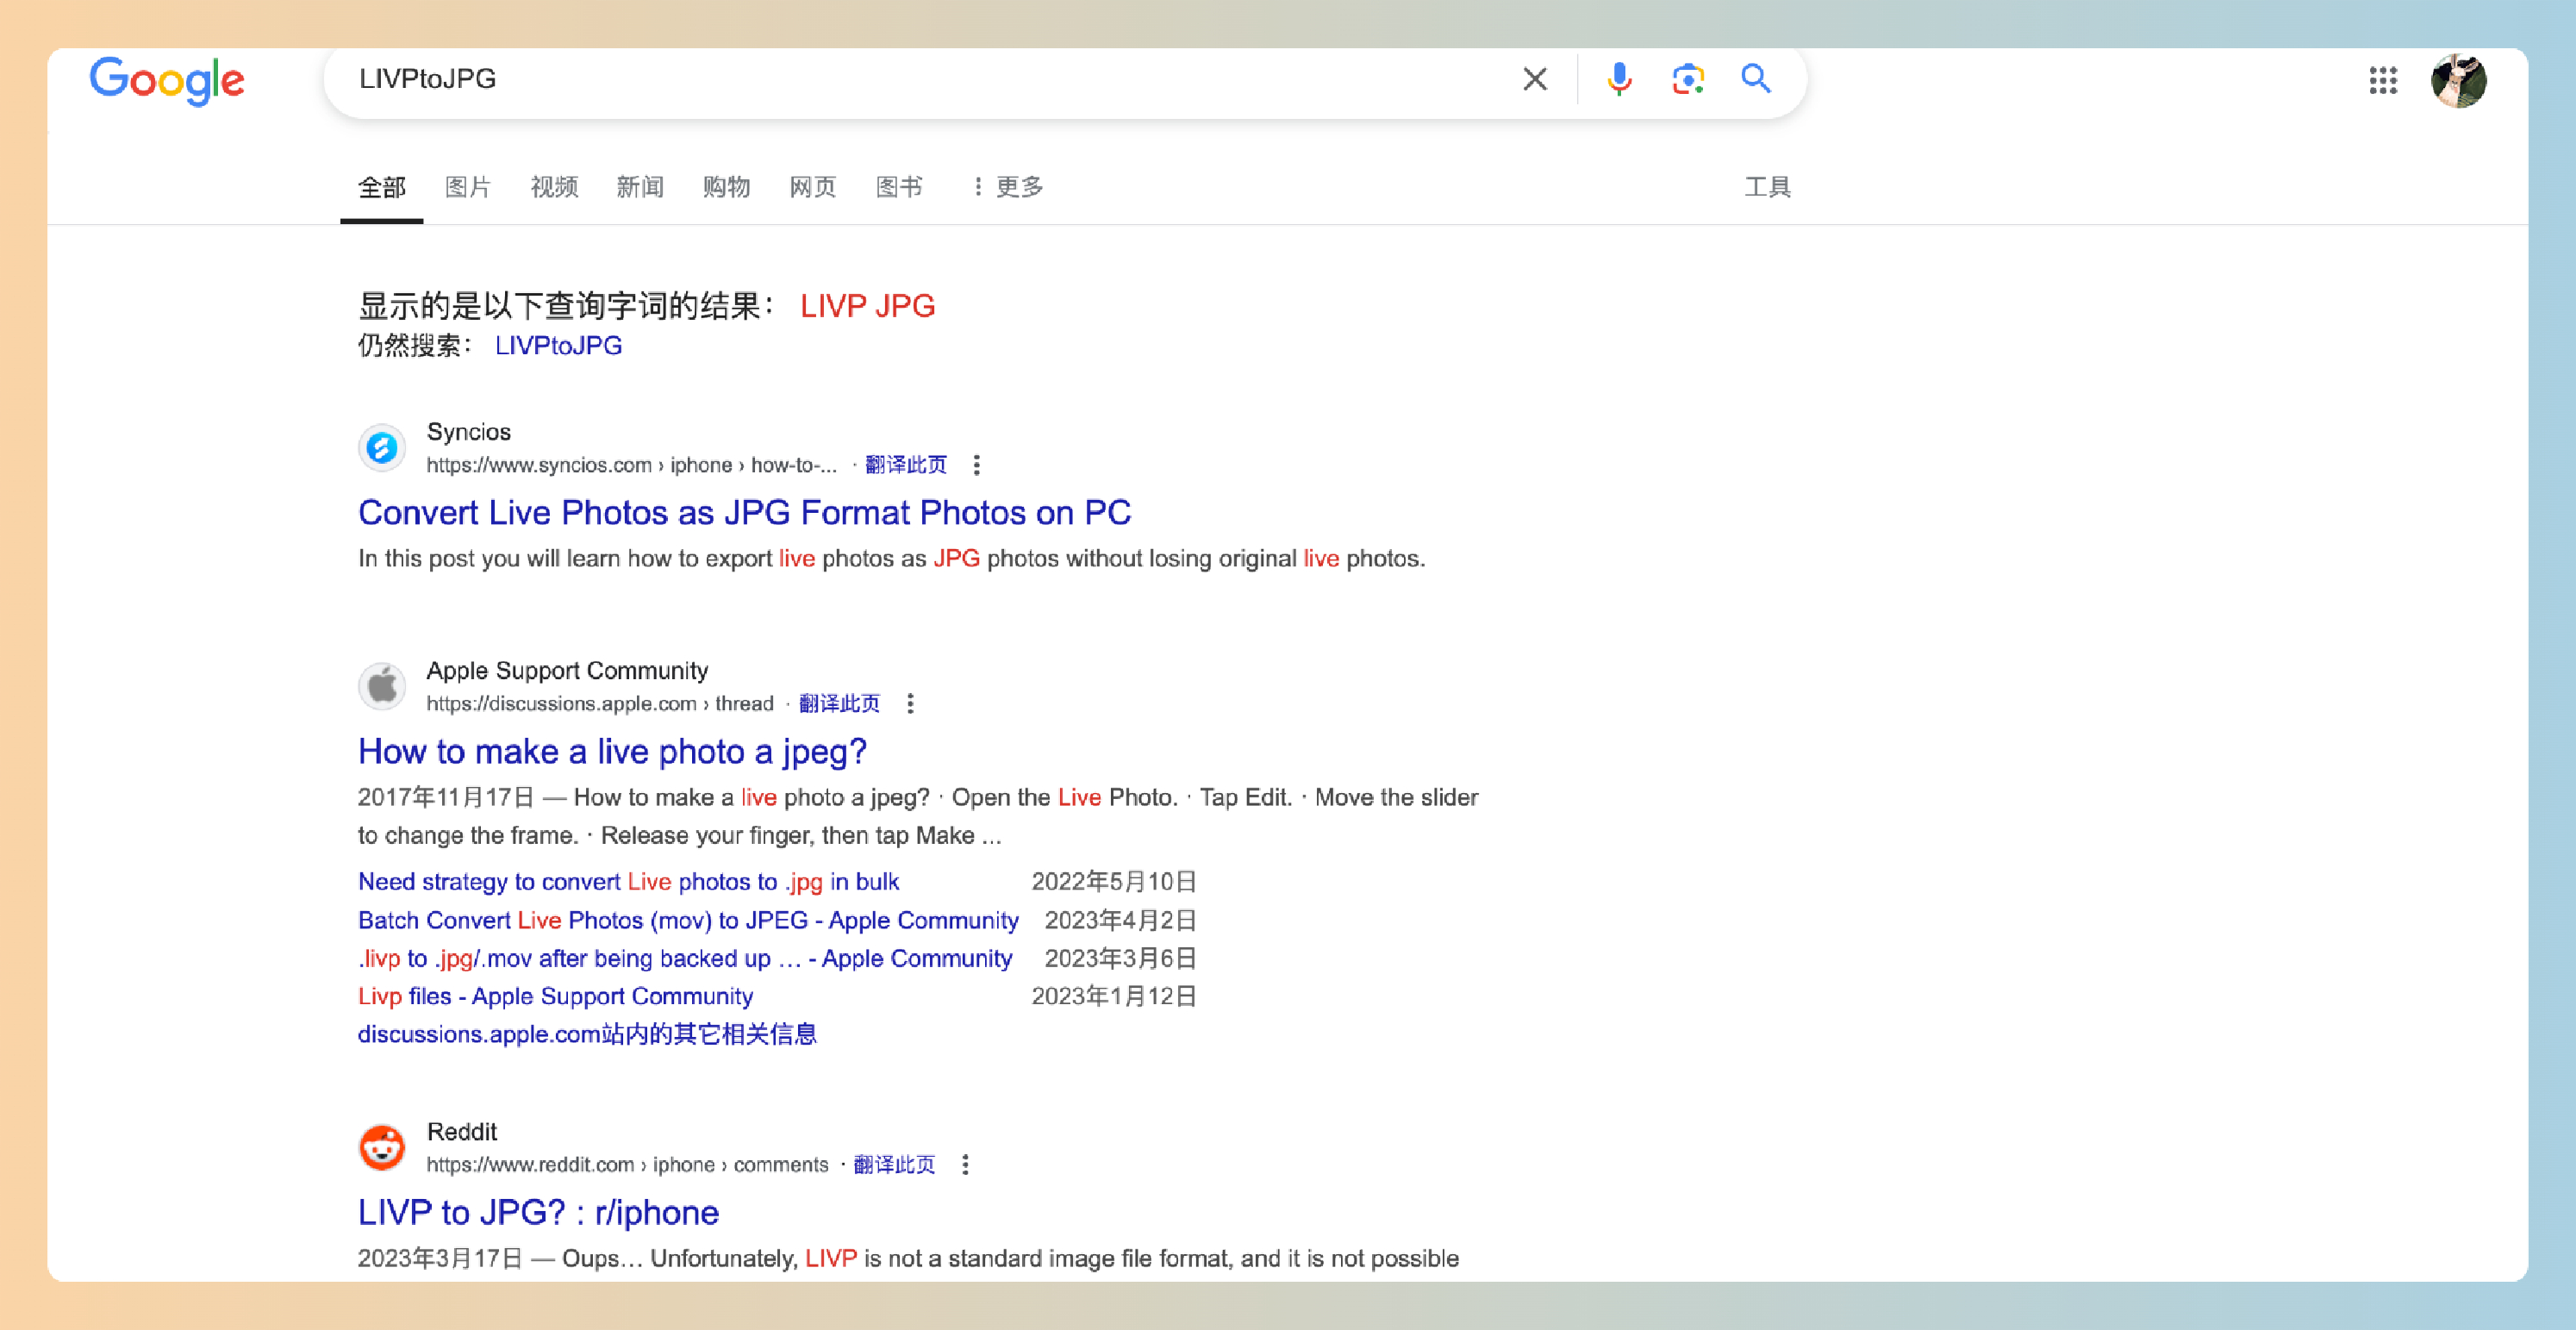Image resolution: width=2576 pixels, height=1330 pixels.
Task: Switch to the 视频 tab
Action: tap(554, 187)
